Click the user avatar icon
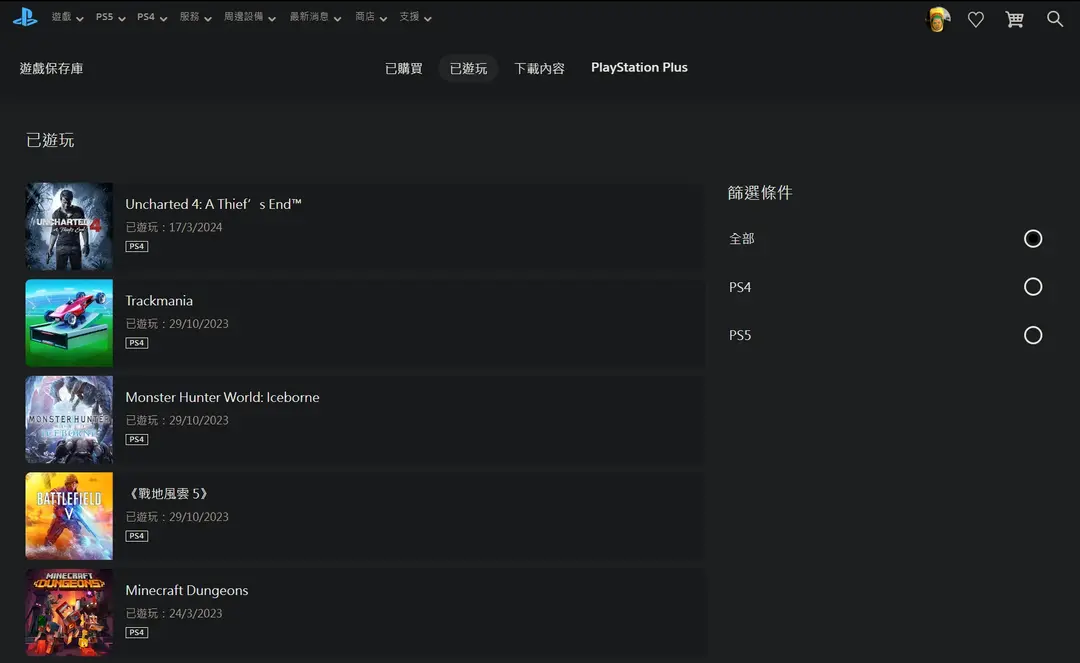The height and width of the screenshot is (663, 1080). [936, 19]
